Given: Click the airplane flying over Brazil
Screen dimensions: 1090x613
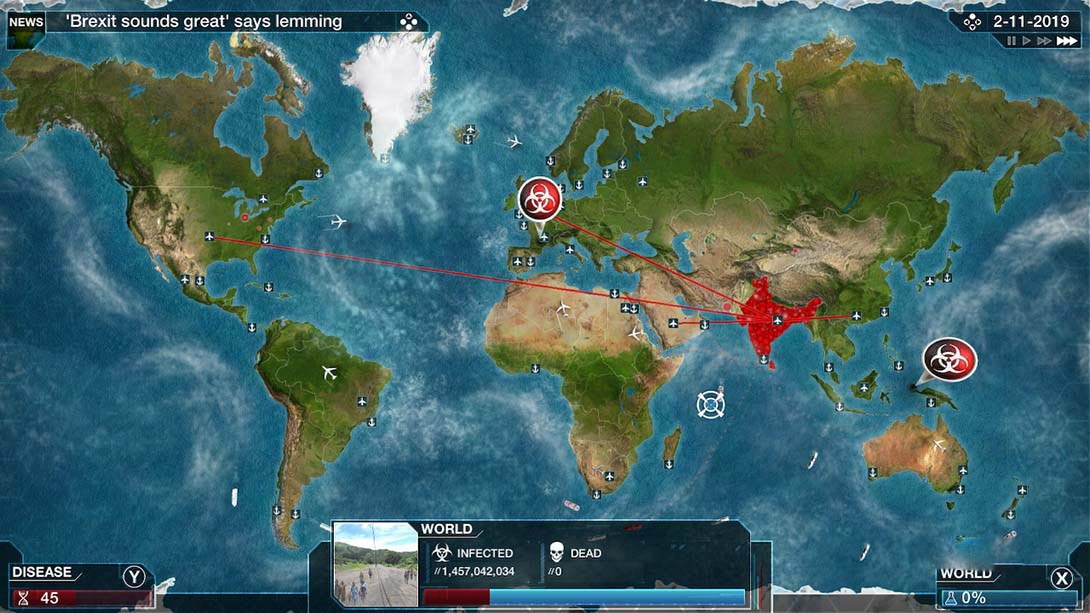Looking at the screenshot, I should pyautogui.click(x=330, y=373).
